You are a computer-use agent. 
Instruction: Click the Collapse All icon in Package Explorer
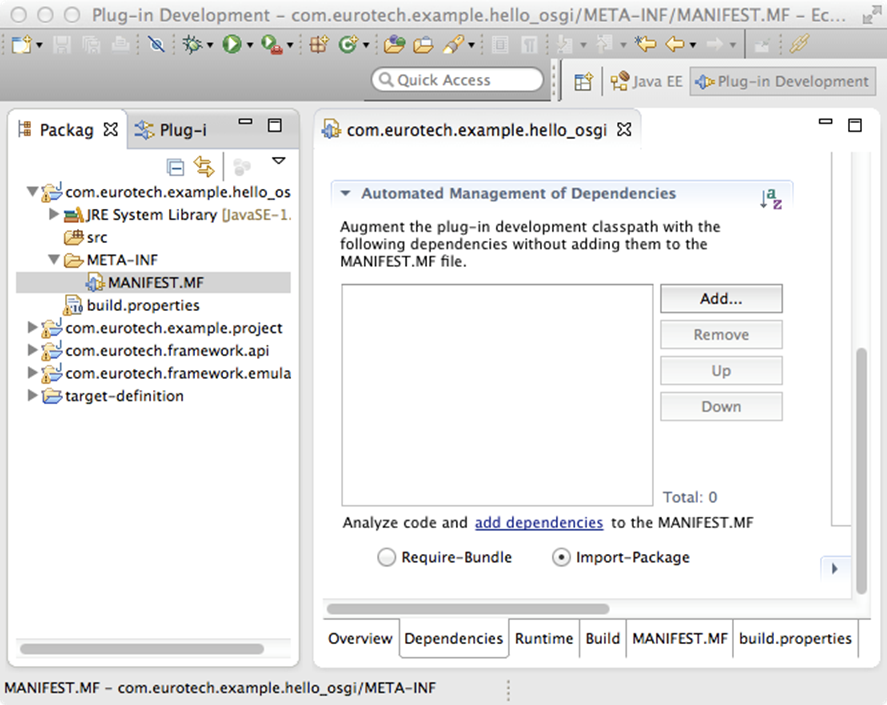(x=175, y=167)
